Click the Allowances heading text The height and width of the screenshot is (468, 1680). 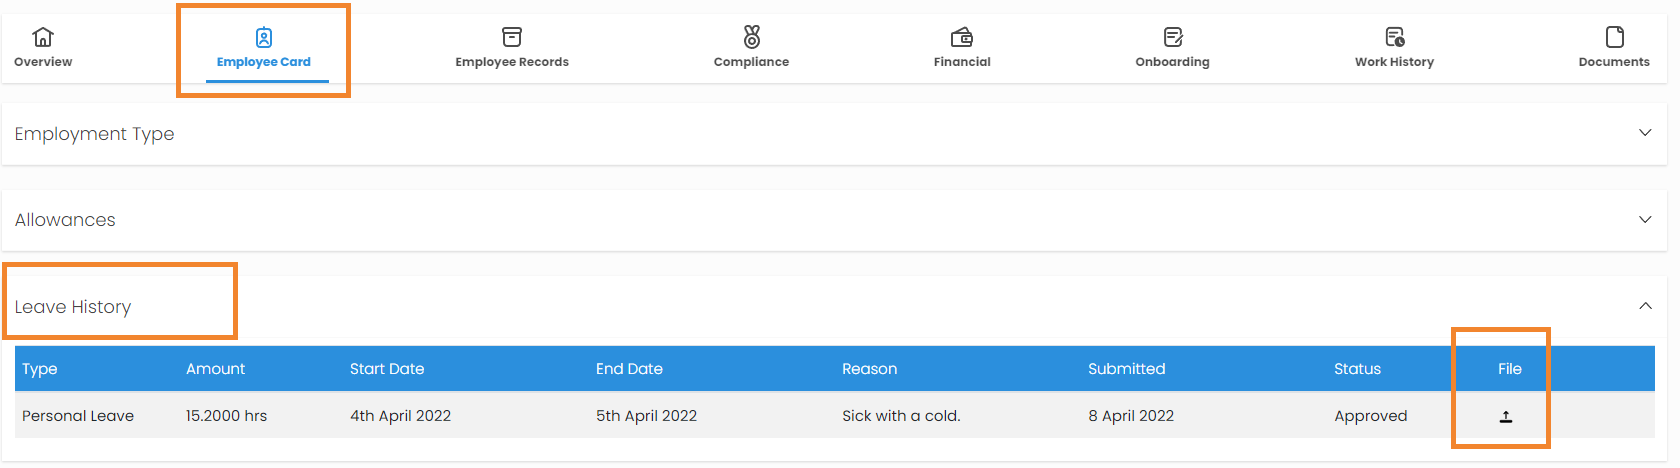pos(65,220)
